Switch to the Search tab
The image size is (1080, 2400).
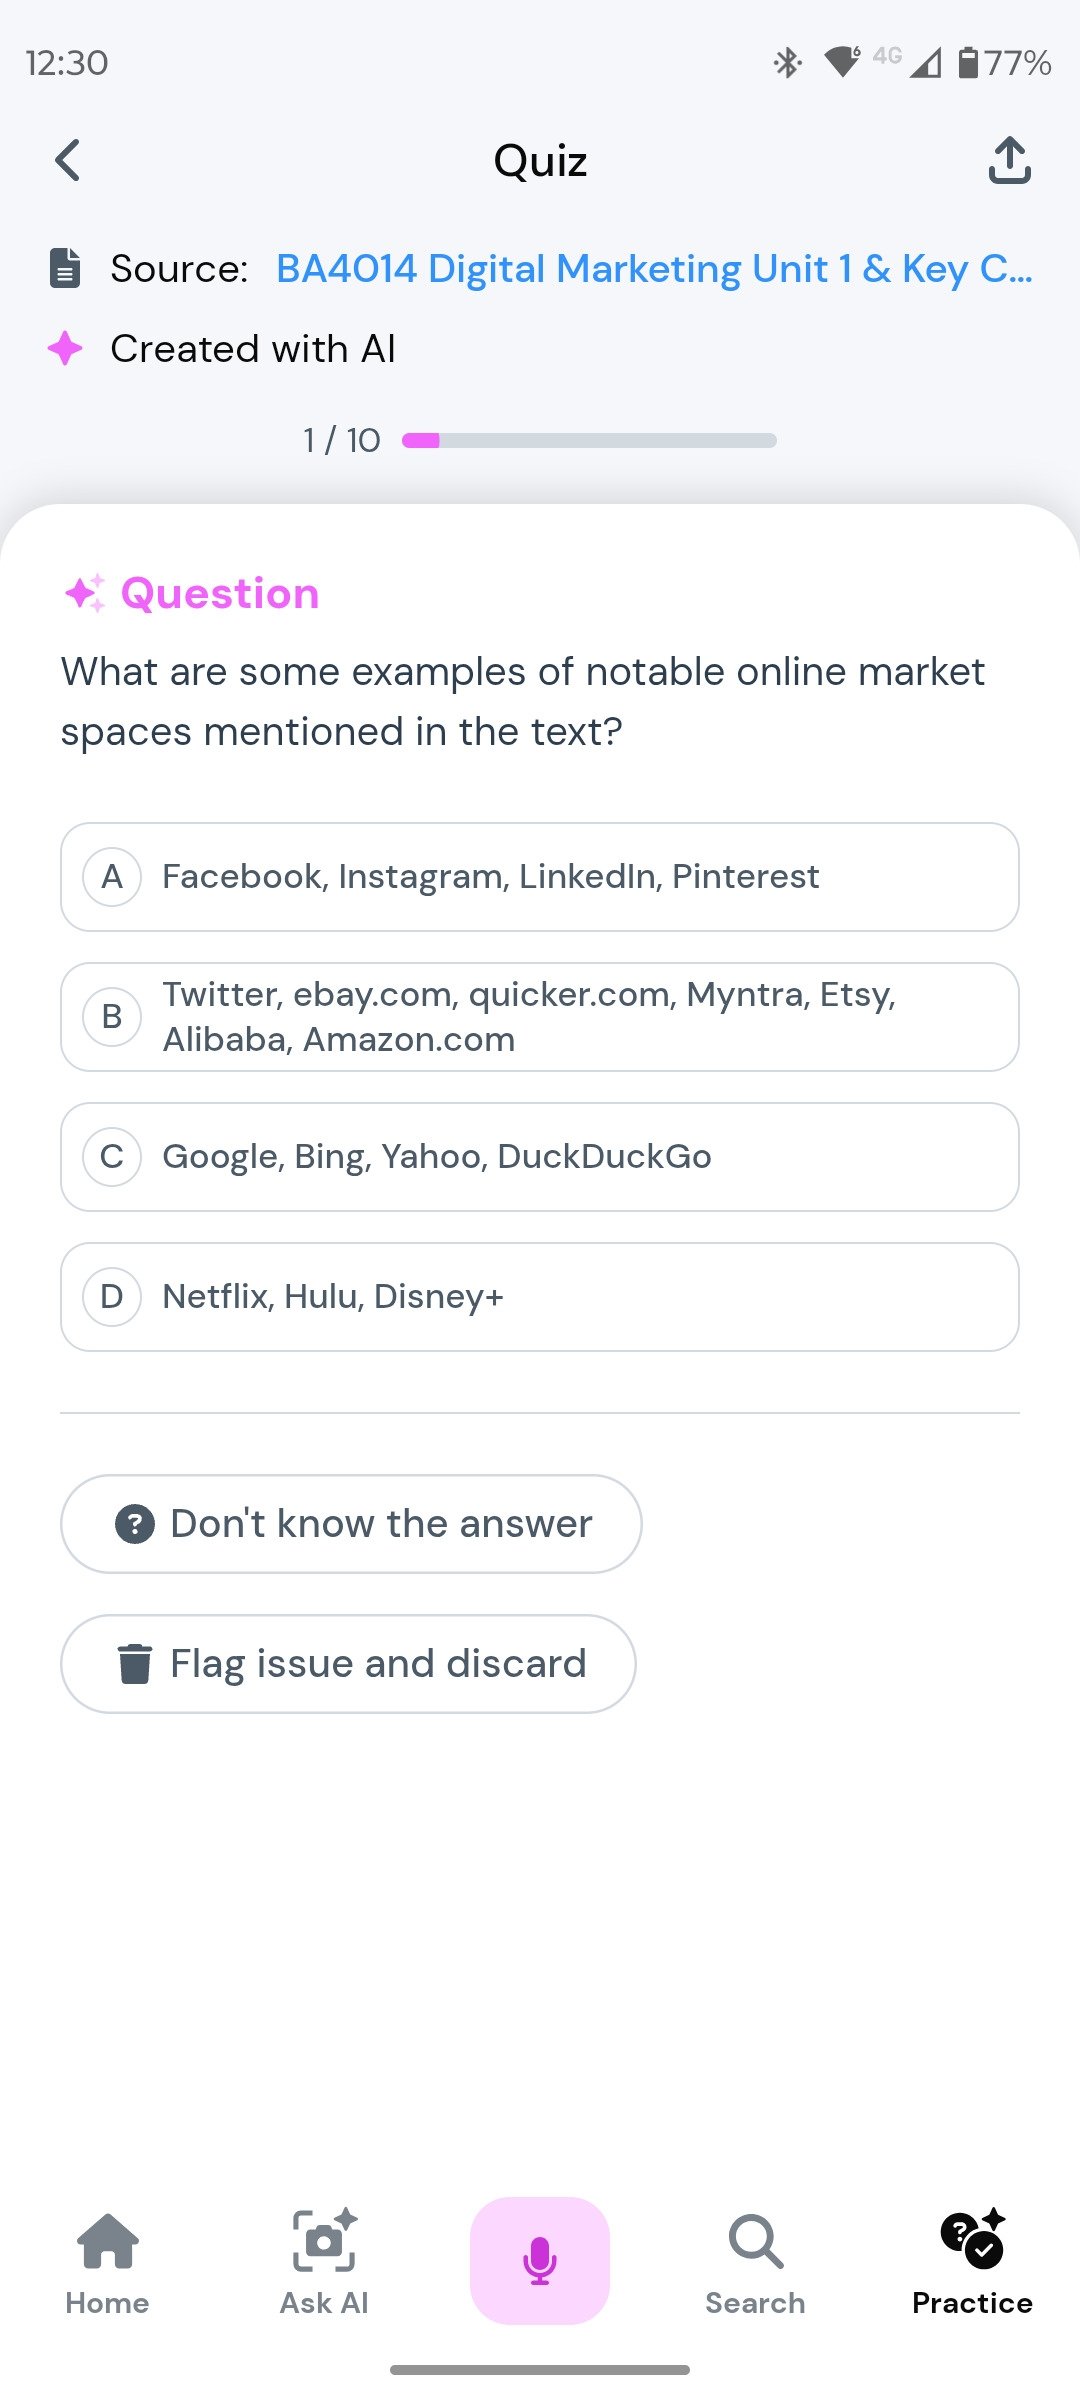[755, 2260]
